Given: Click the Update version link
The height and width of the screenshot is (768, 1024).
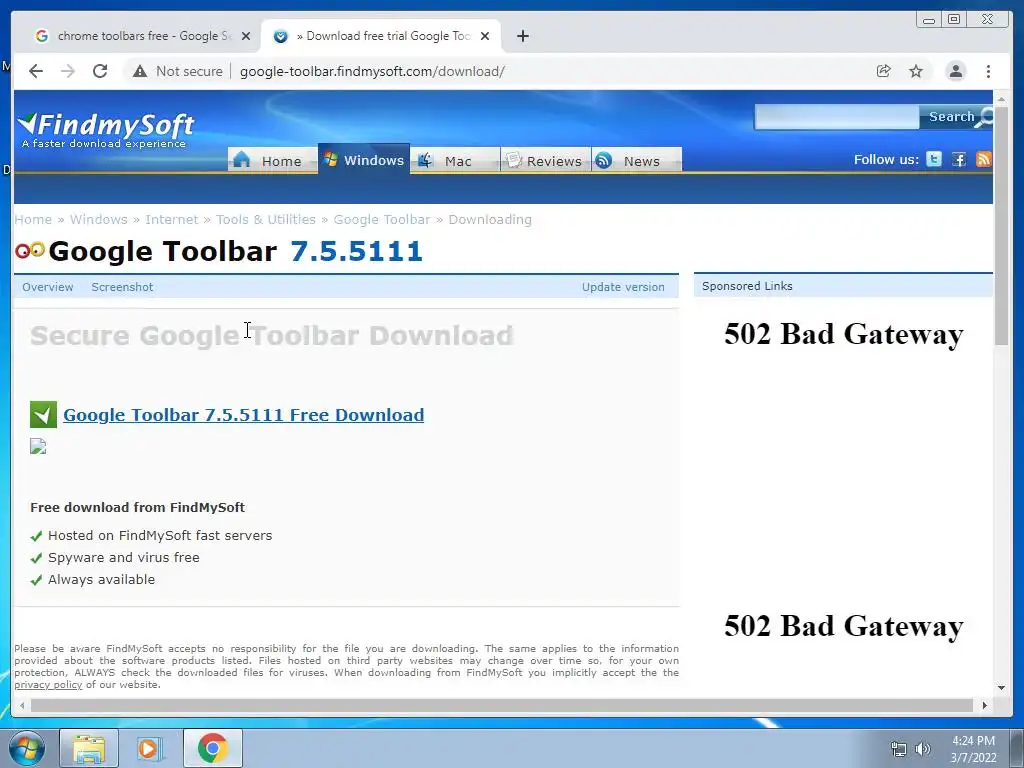Looking at the screenshot, I should pos(623,287).
